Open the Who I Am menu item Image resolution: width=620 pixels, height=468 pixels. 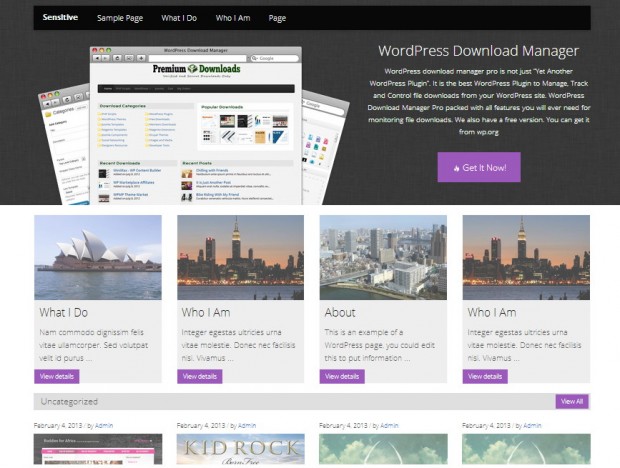pyautogui.click(x=233, y=18)
